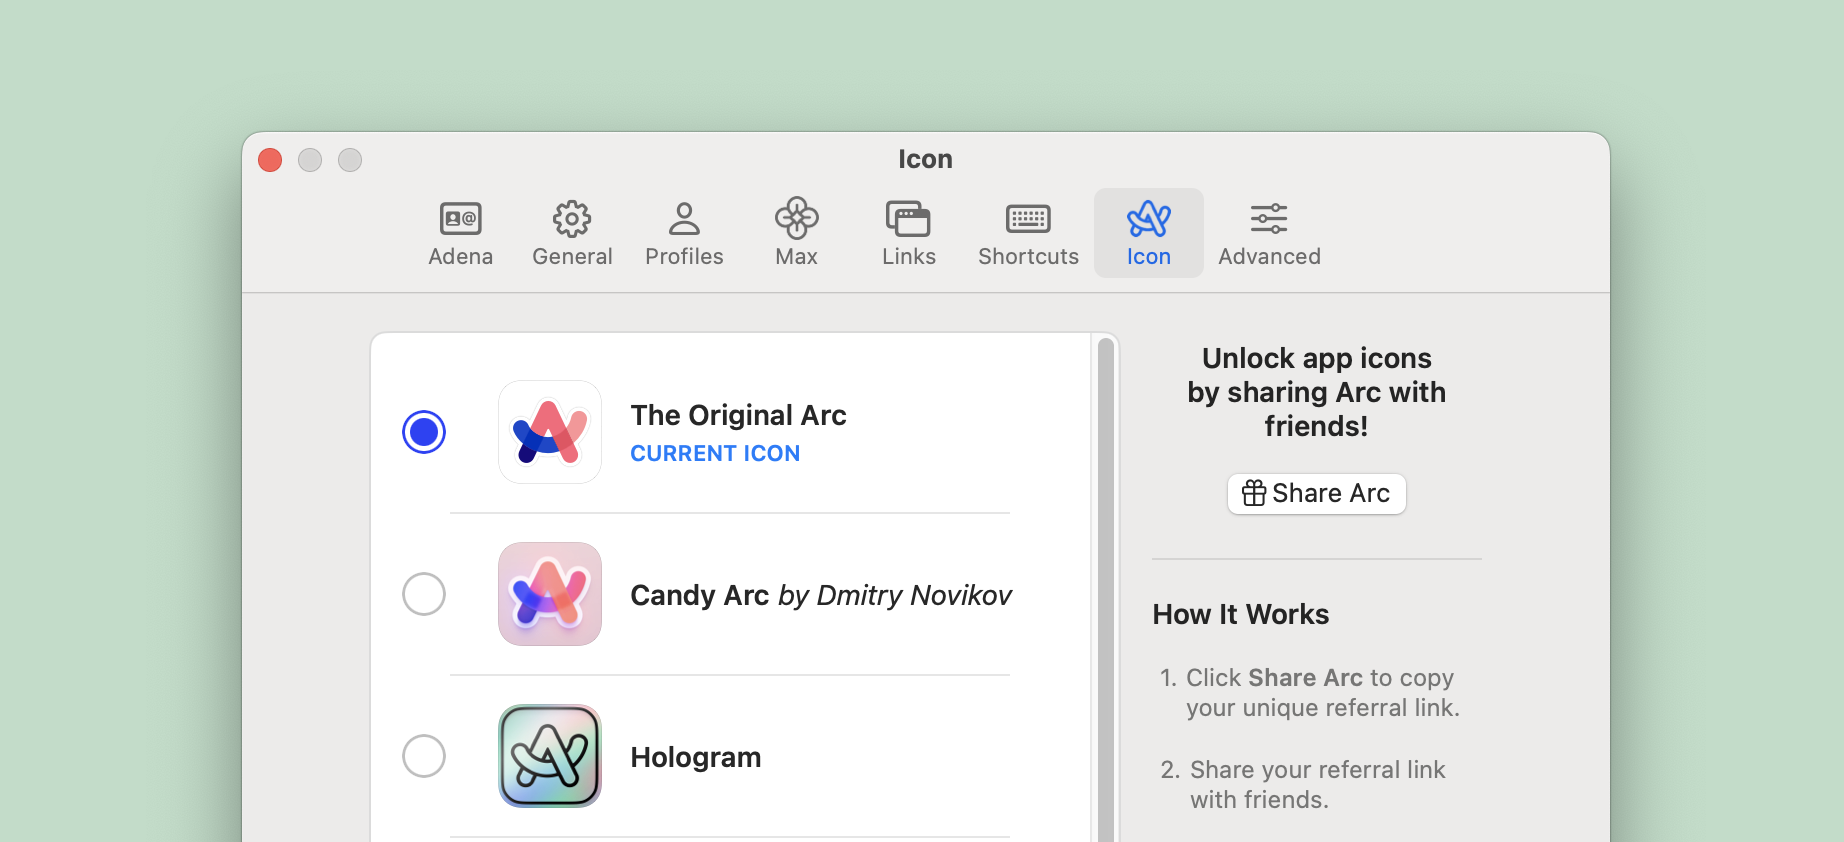Open the General gear tab icon
This screenshot has height=842, width=1844.
[572, 218]
